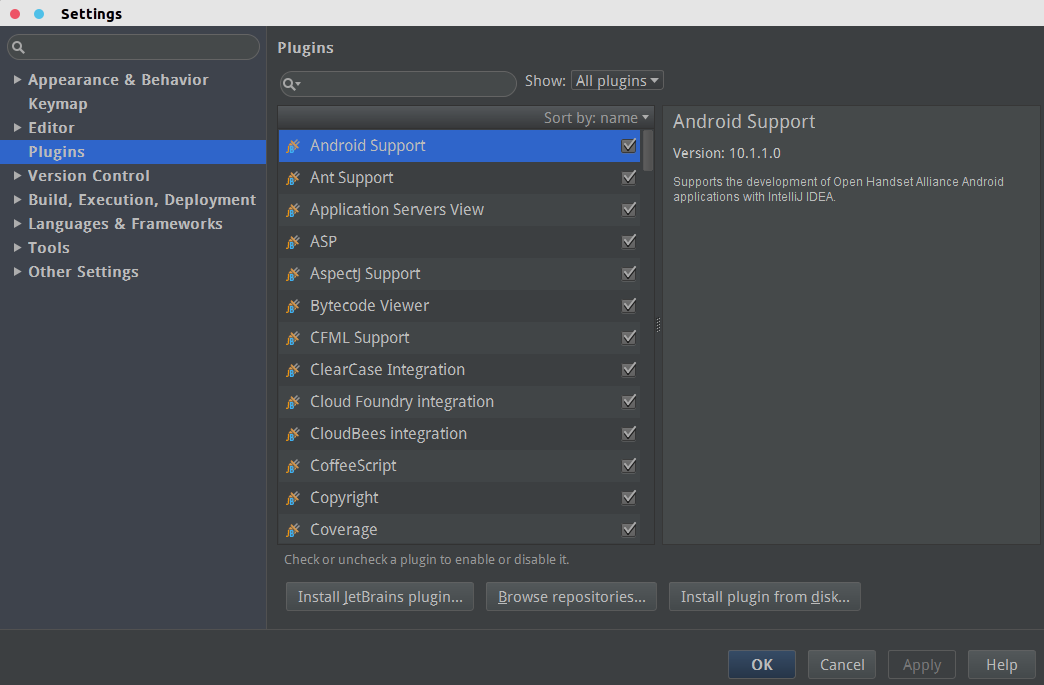This screenshot has width=1044, height=685.
Task: Click Browse repositories button
Action: (571, 596)
